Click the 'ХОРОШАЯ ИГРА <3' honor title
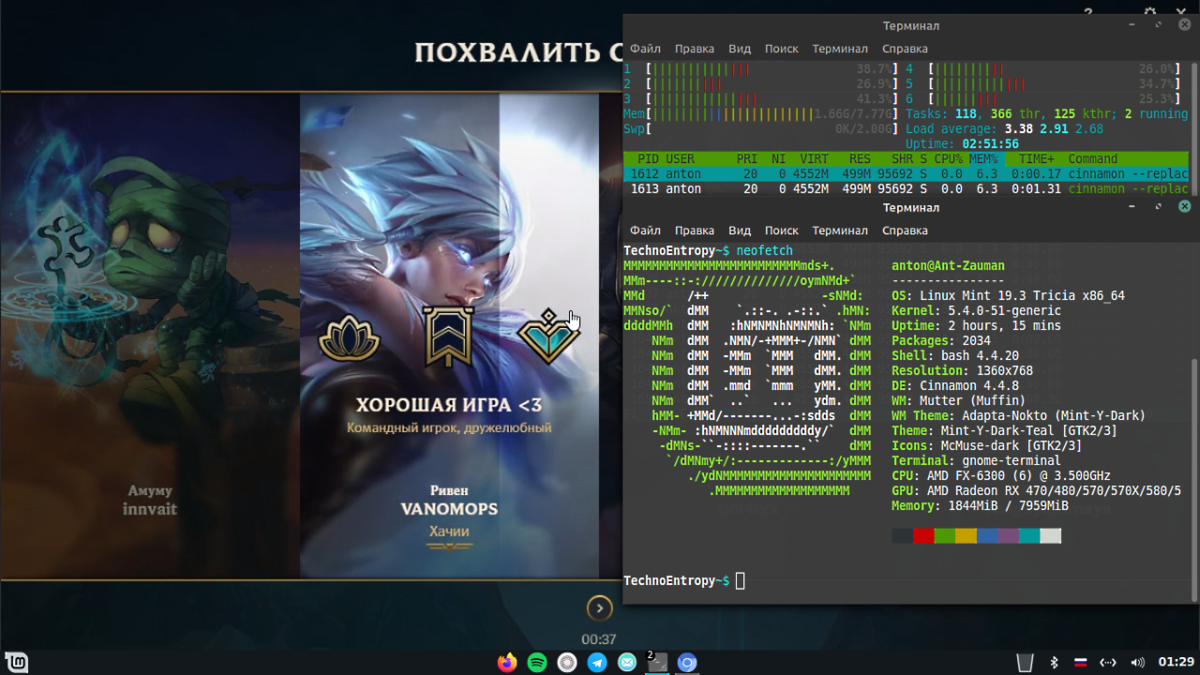The width and height of the screenshot is (1200, 675). [x=449, y=405]
